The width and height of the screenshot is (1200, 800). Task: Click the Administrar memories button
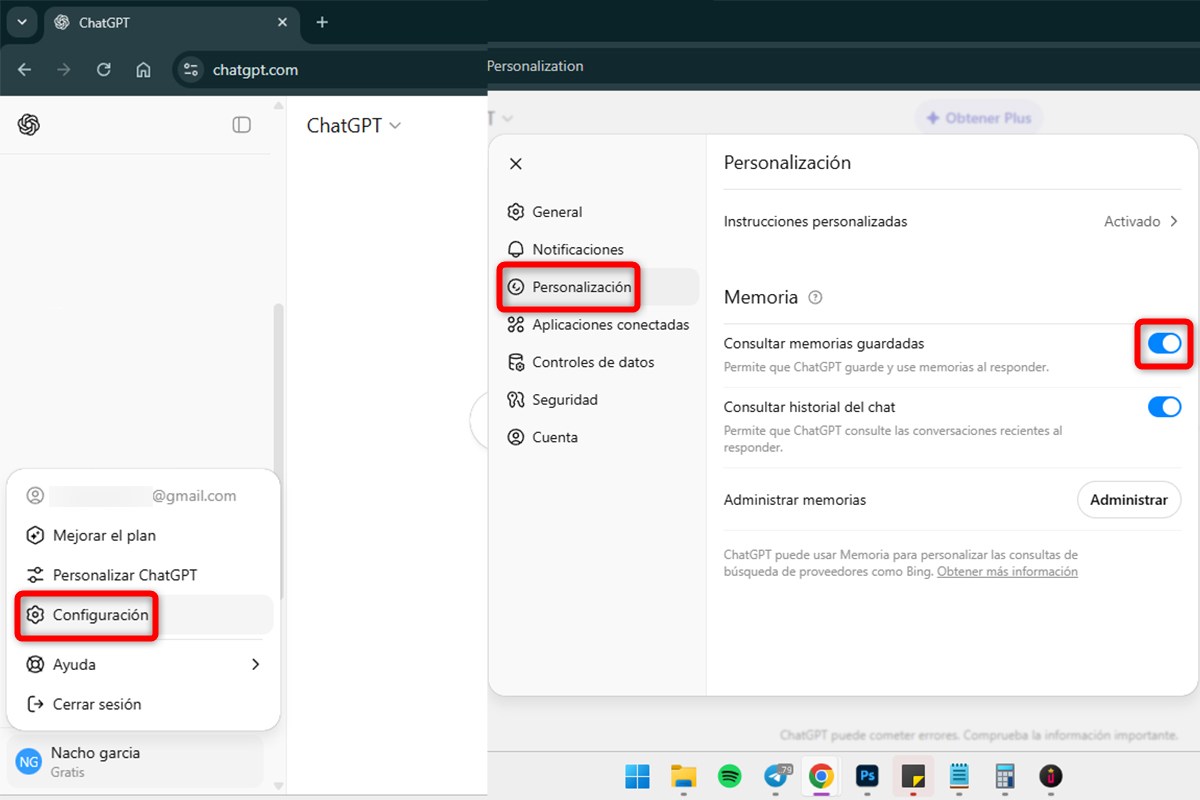click(1129, 499)
